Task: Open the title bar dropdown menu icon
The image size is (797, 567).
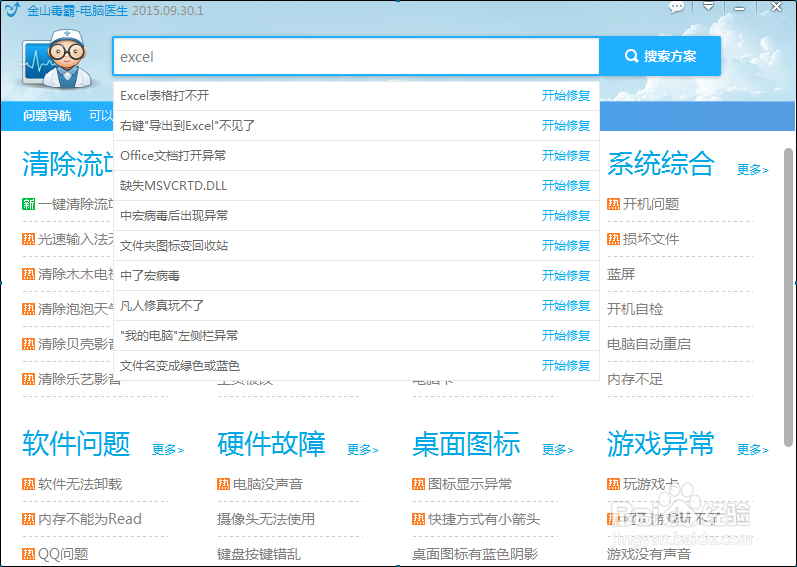Action: (708, 7)
